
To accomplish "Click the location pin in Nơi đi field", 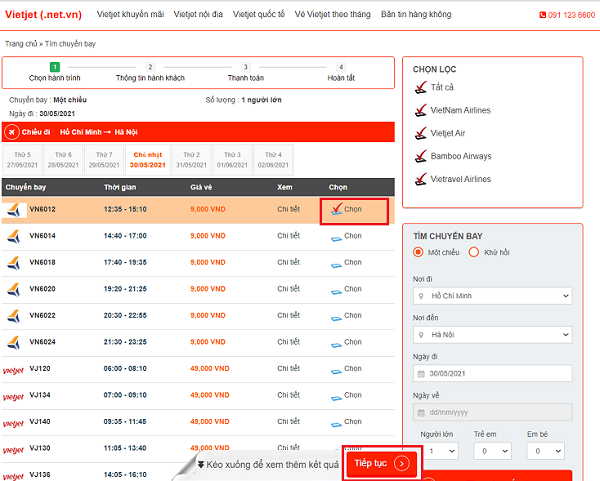I will (421, 296).
